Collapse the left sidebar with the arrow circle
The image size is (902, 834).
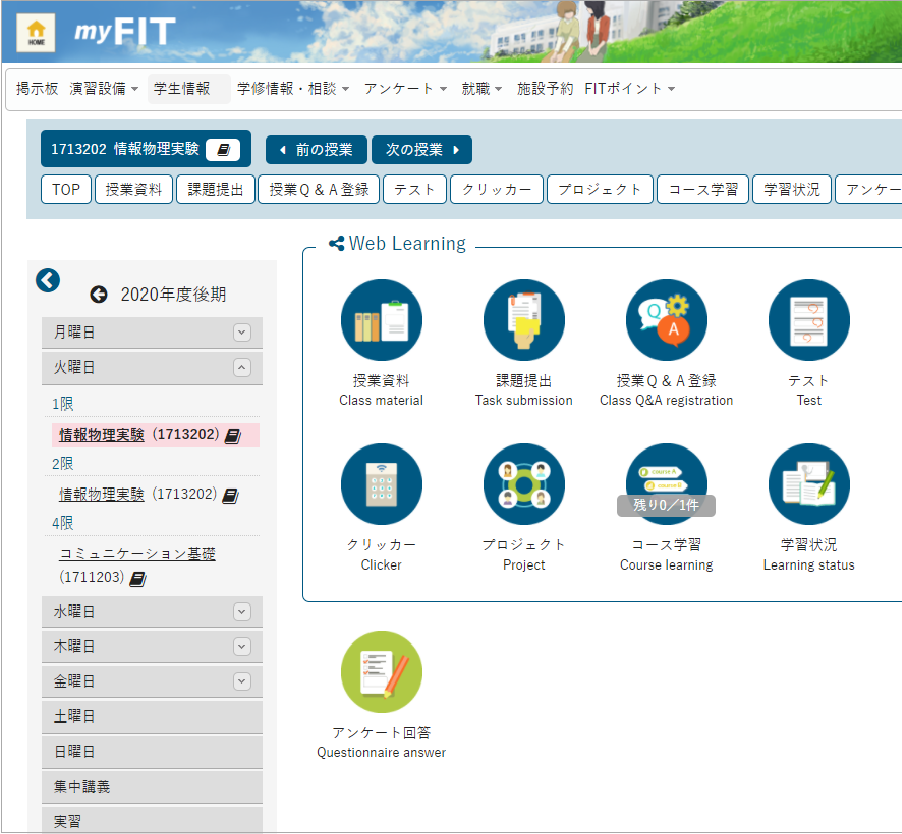pos(48,281)
